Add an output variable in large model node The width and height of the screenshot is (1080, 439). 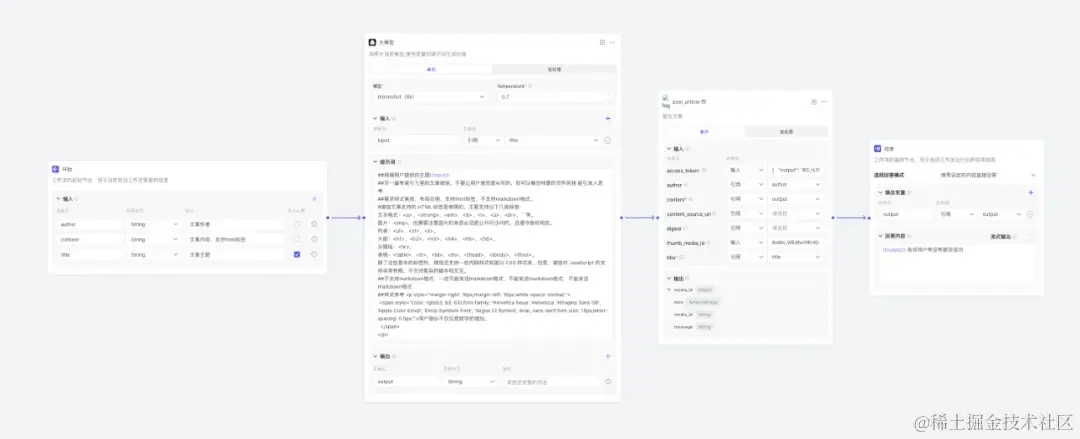[x=608, y=356]
